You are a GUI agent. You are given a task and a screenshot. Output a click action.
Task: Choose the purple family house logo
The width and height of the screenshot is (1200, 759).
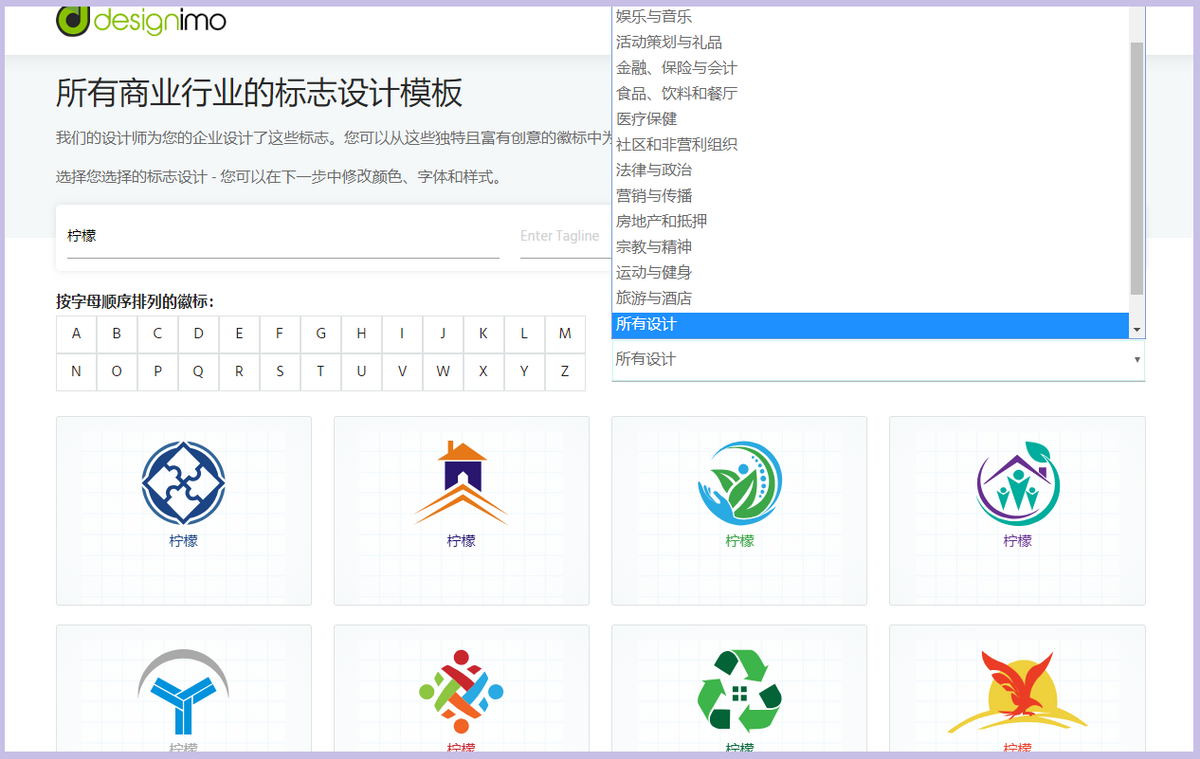(x=1017, y=511)
